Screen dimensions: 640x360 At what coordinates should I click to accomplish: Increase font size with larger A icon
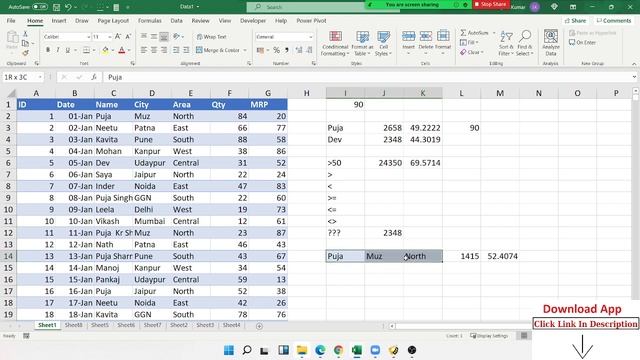(x=118, y=37)
